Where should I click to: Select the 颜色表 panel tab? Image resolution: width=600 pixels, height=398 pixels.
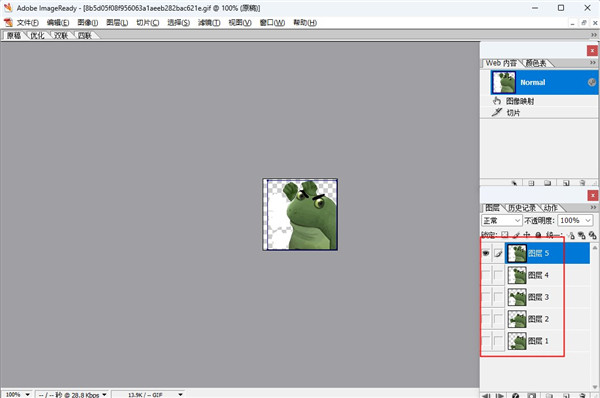coord(536,63)
